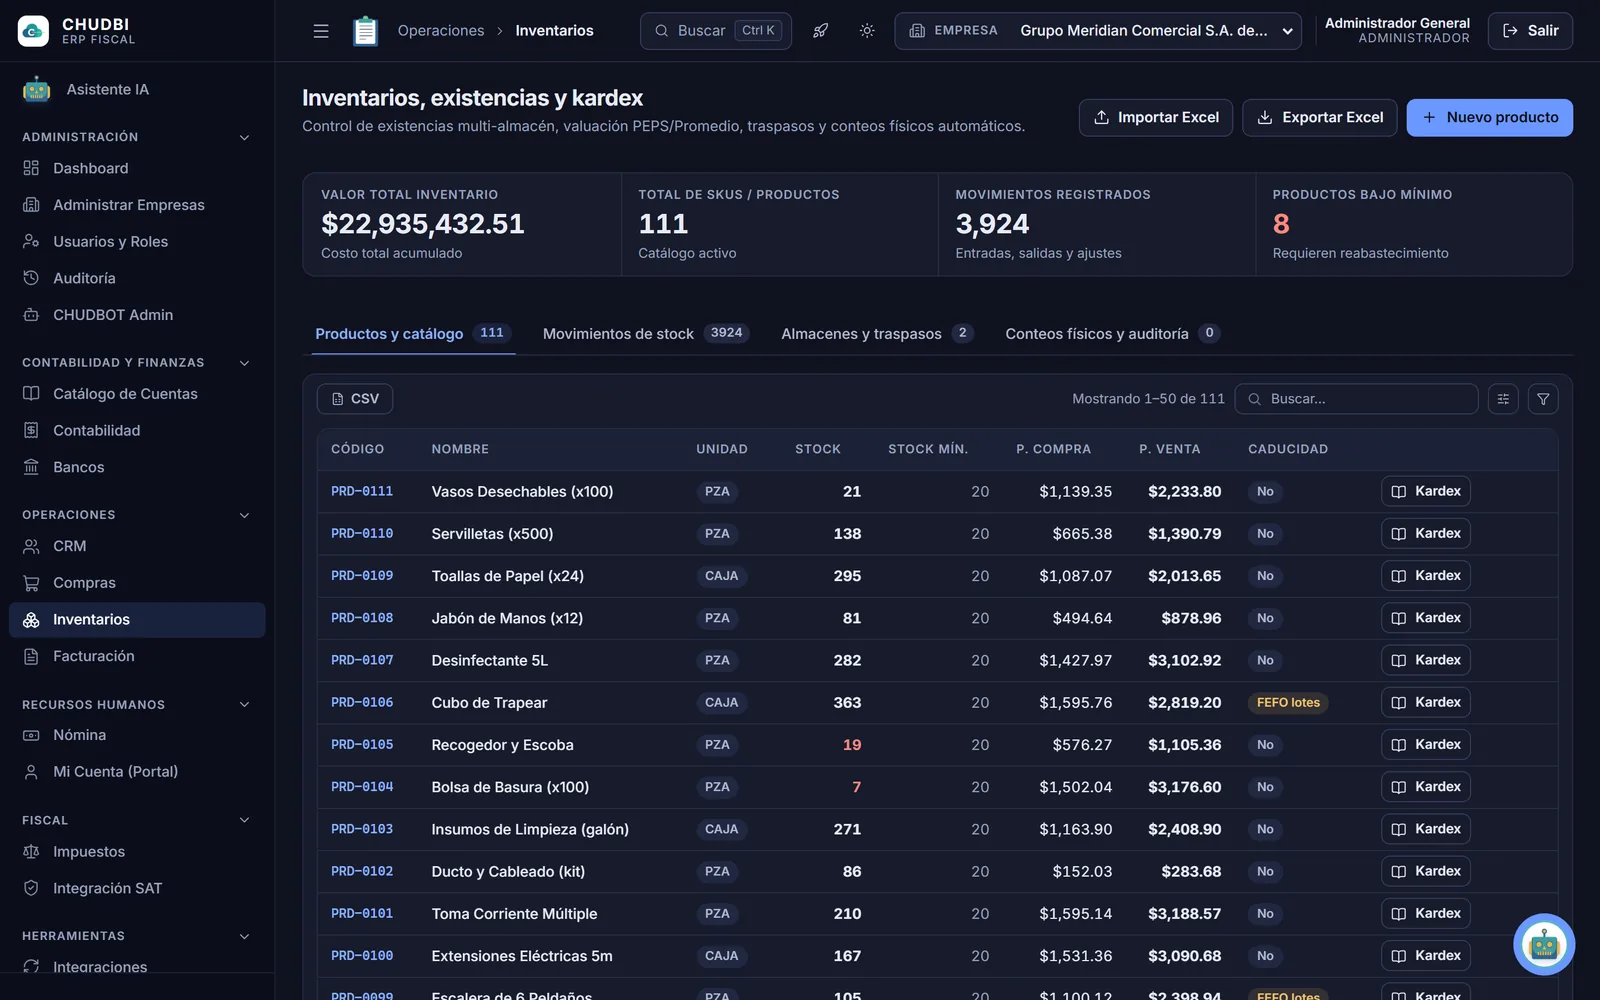
Task: Toggle the hamburger sidebar menu icon
Action: click(x=321, y=31)
